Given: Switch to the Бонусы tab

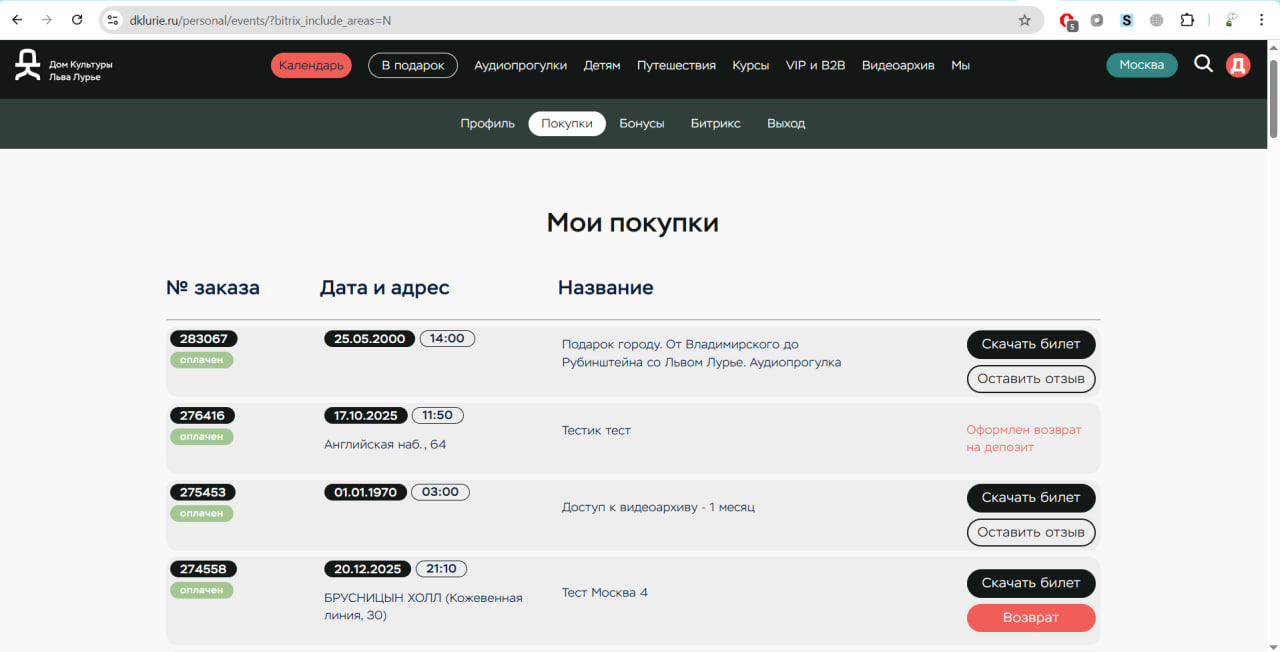Looking at the screenshot, I should tap(641, 124).
